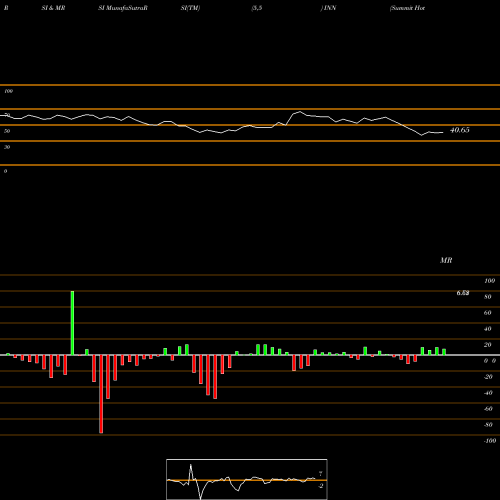Click the -100 label on the MR axis

490,441
